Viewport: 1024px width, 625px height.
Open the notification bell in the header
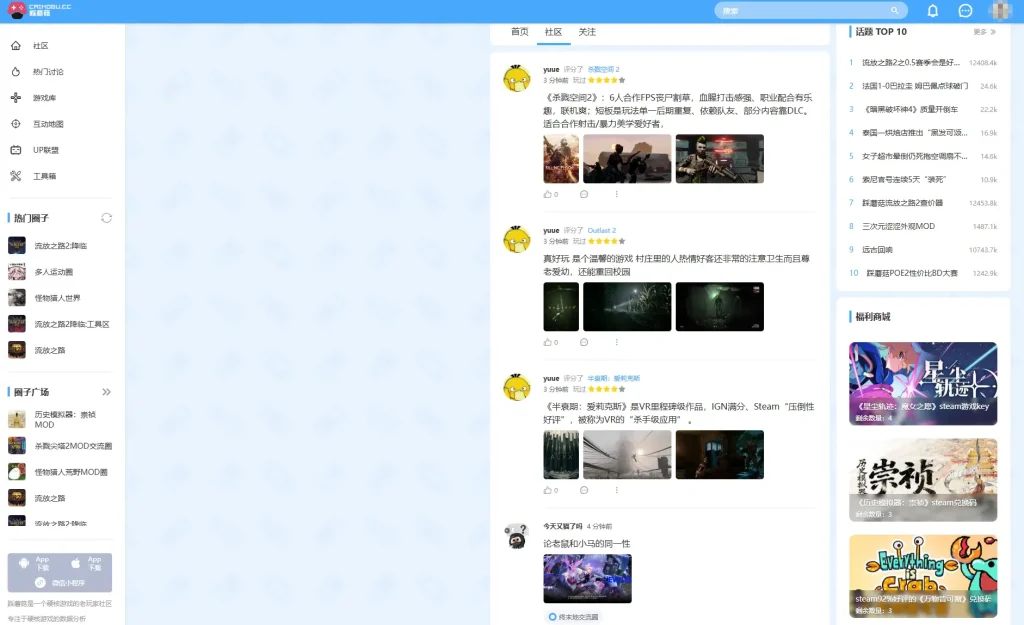[933, 10]
